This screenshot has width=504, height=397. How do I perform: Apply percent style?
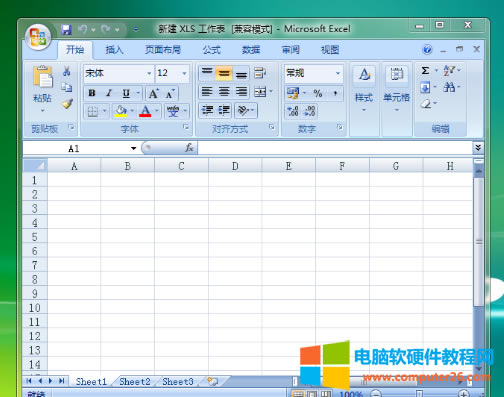click(x=318, y=93)
